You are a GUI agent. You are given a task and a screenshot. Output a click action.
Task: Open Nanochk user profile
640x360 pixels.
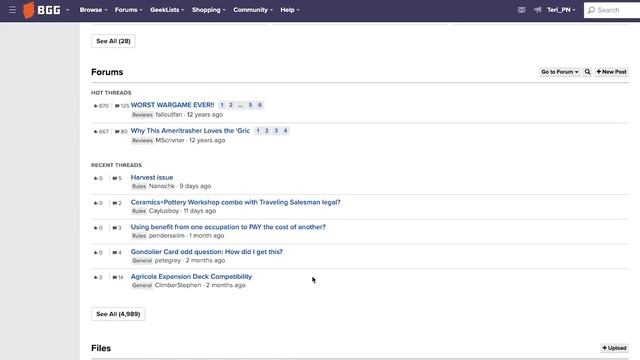pos(162,186)
